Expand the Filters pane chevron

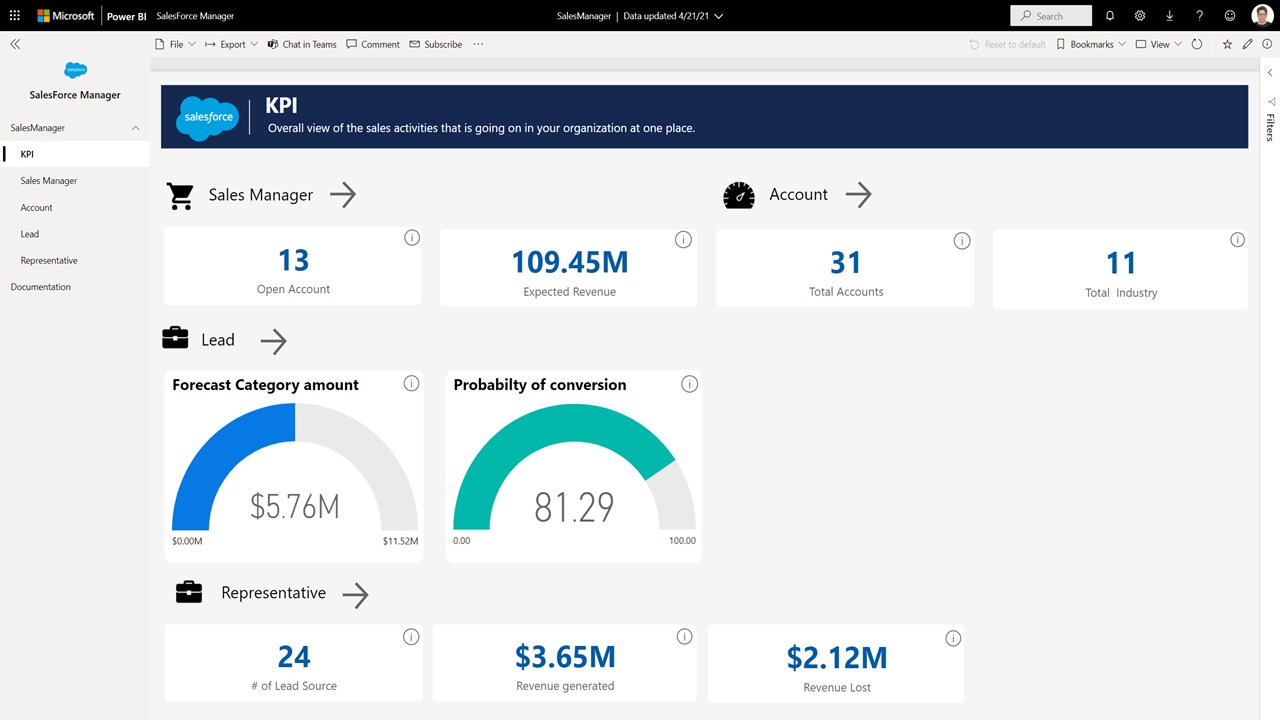coord(1270,73)
